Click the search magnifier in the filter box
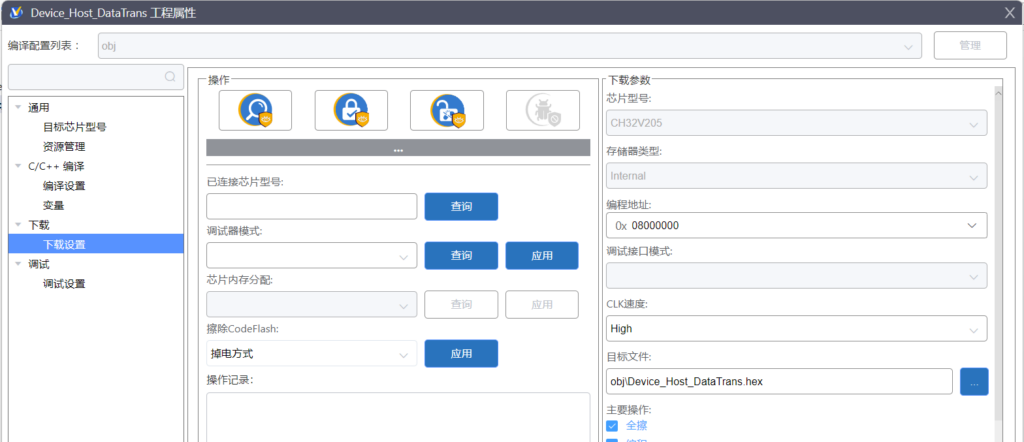This screenshot has width=1024, height=442. pos(170,77)
